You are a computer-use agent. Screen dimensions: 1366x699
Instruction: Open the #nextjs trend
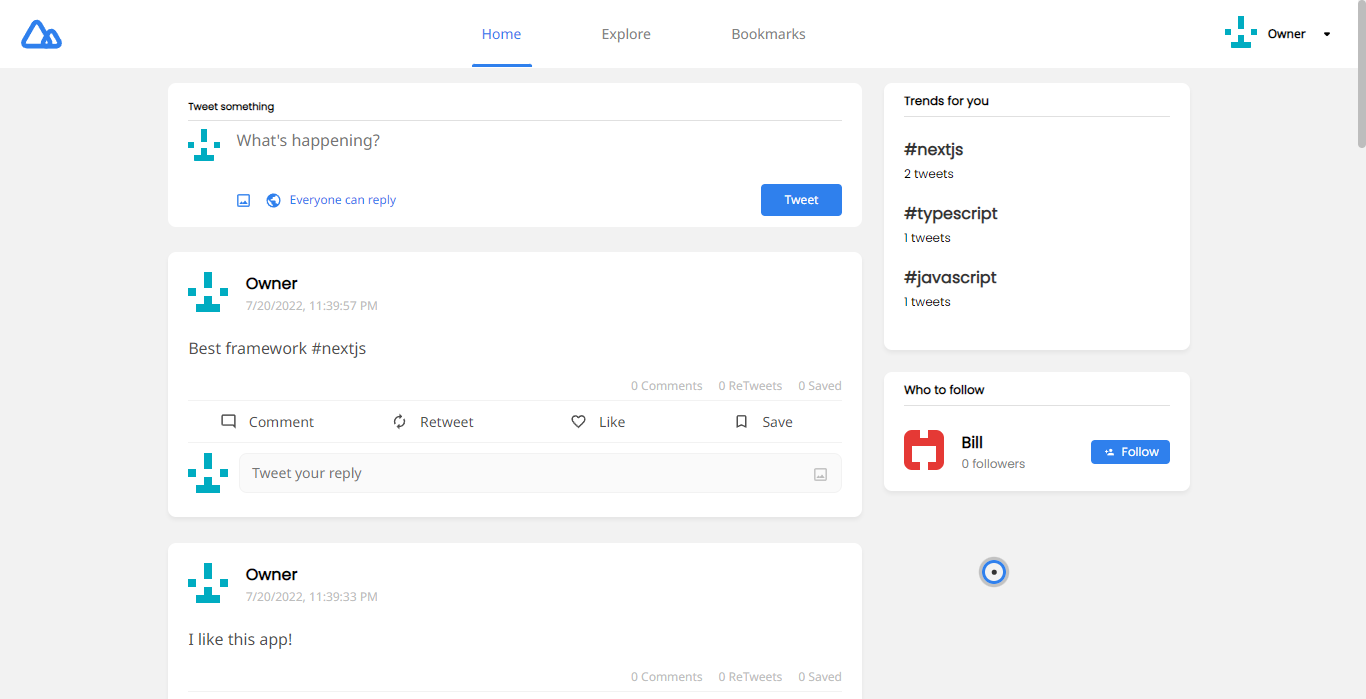933,150
